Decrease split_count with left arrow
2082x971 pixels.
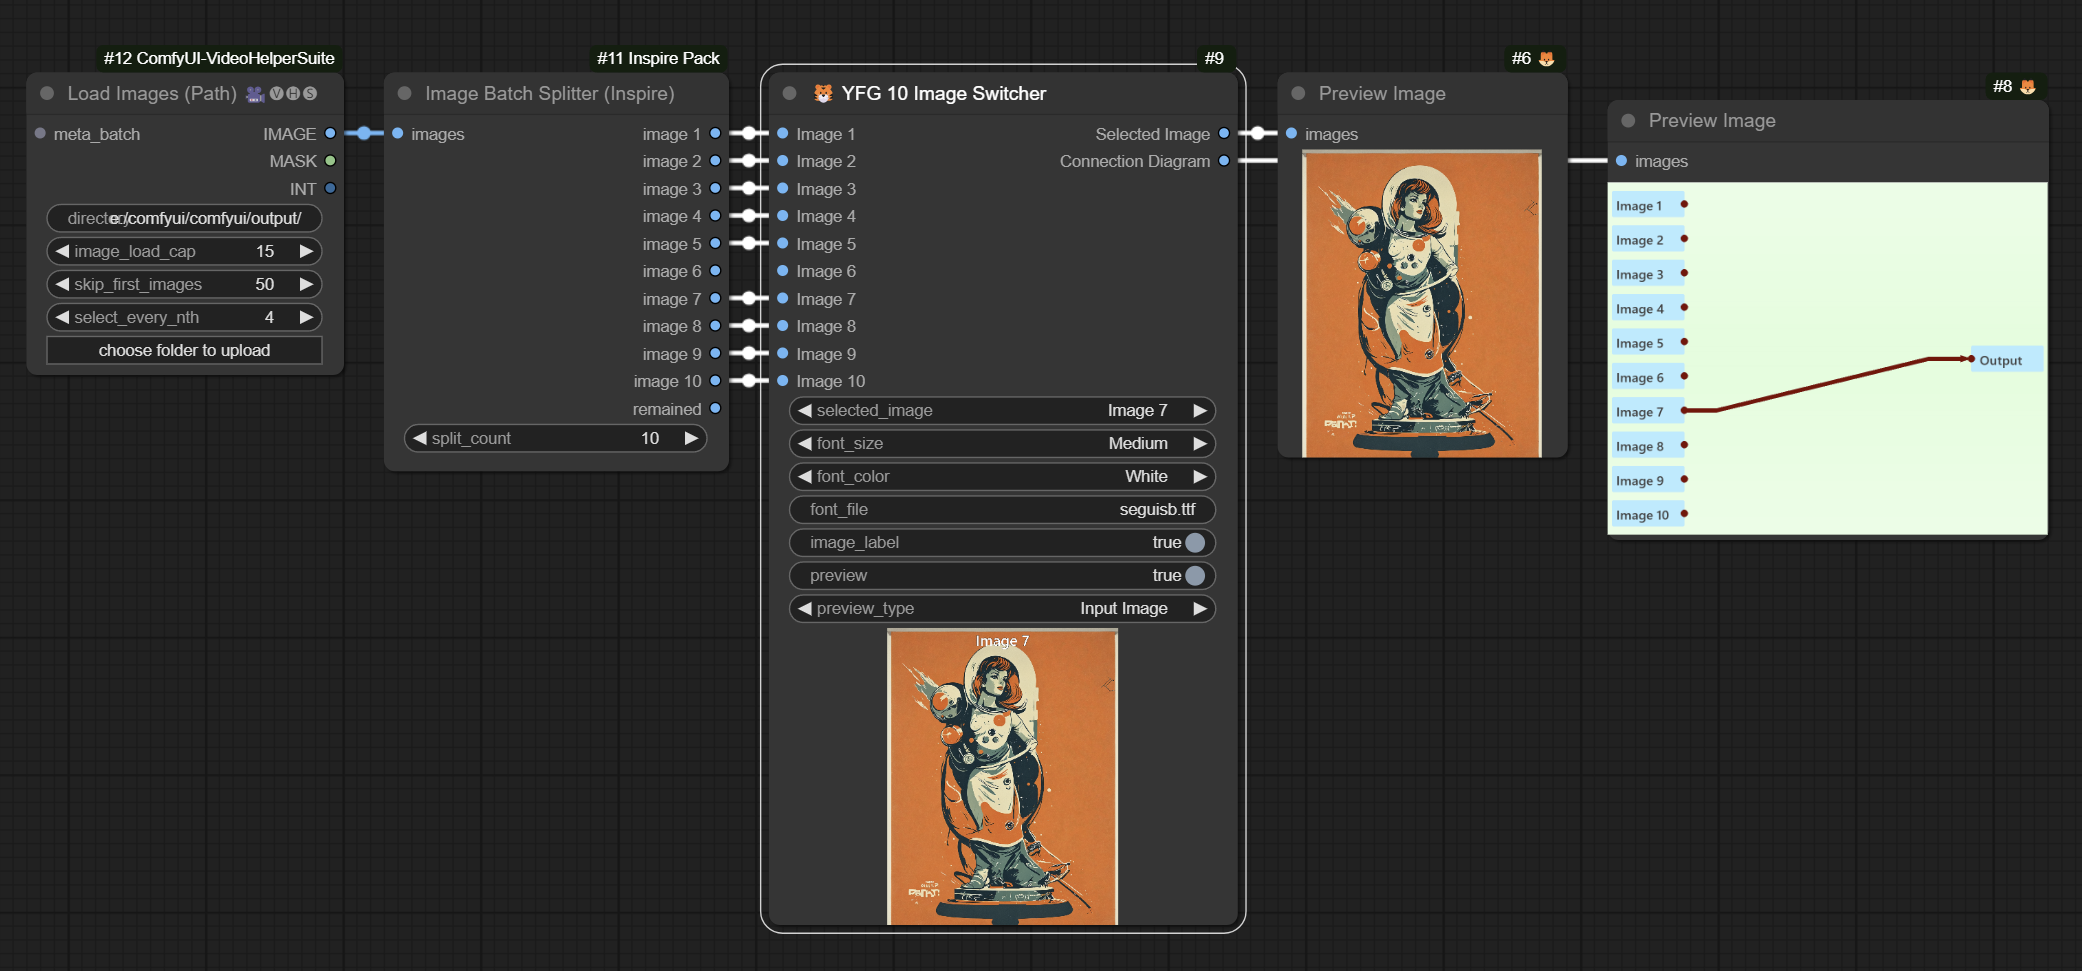[x=420, y=438]
